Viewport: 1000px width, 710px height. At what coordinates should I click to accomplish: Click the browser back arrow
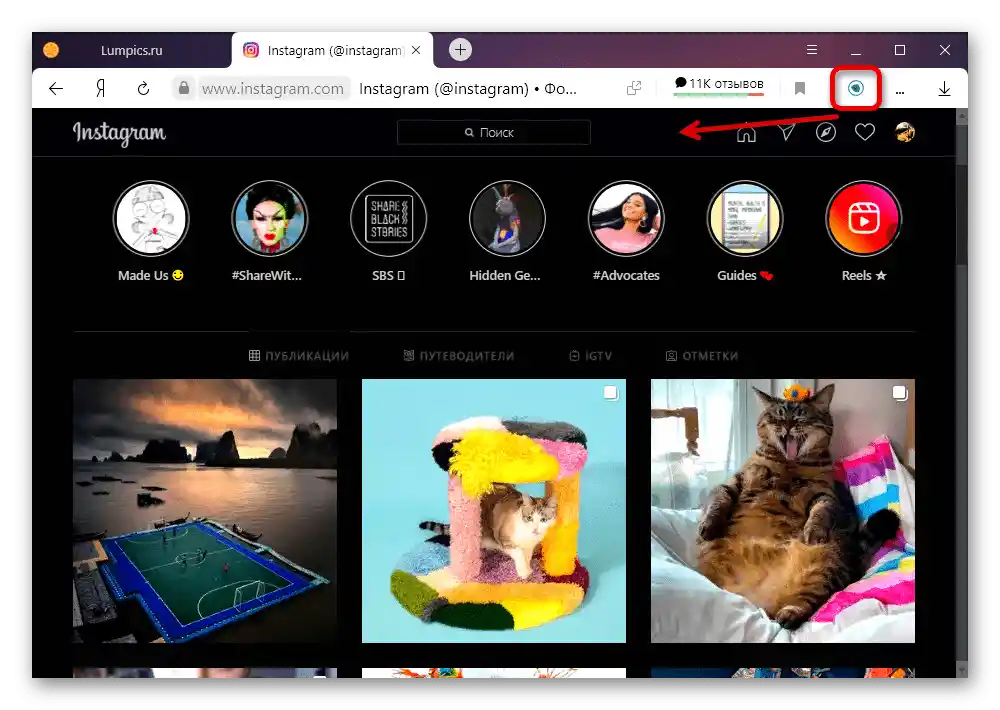[x=56, y=89]
